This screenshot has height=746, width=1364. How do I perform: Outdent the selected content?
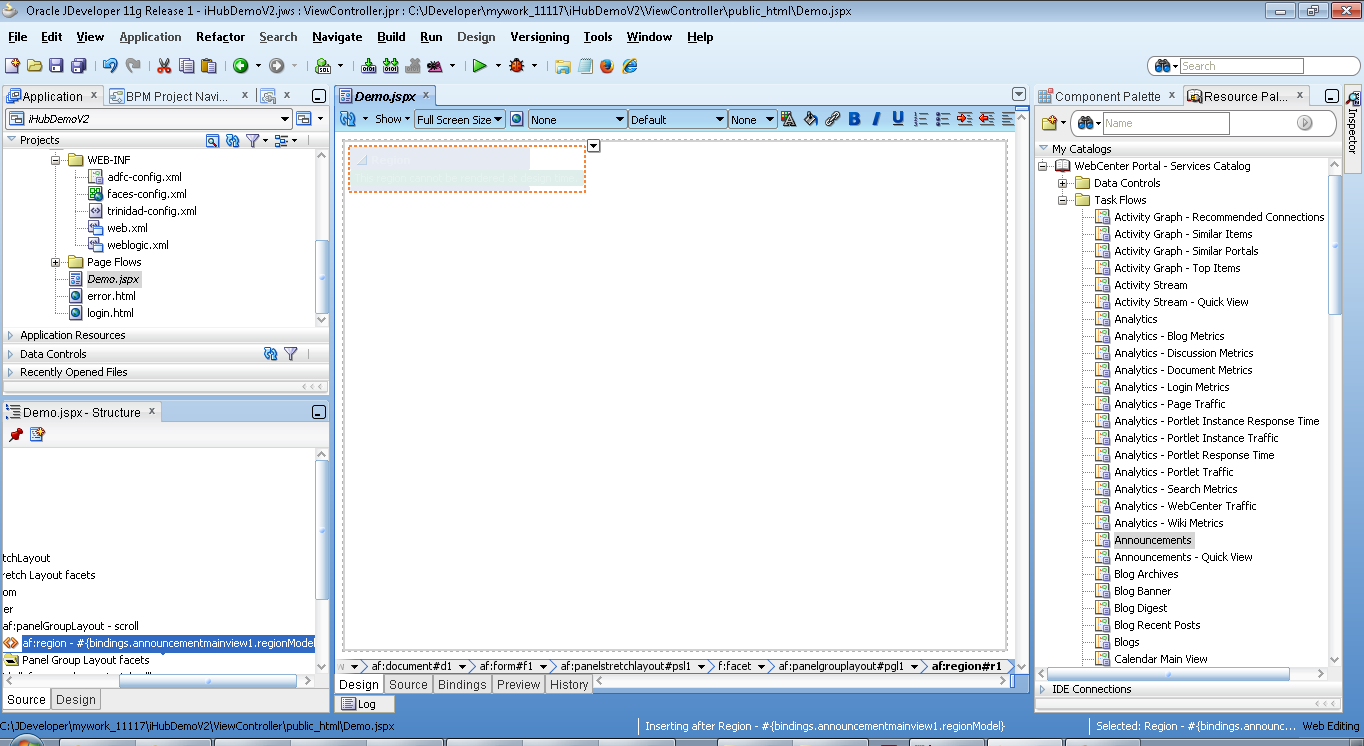point(987,119)
